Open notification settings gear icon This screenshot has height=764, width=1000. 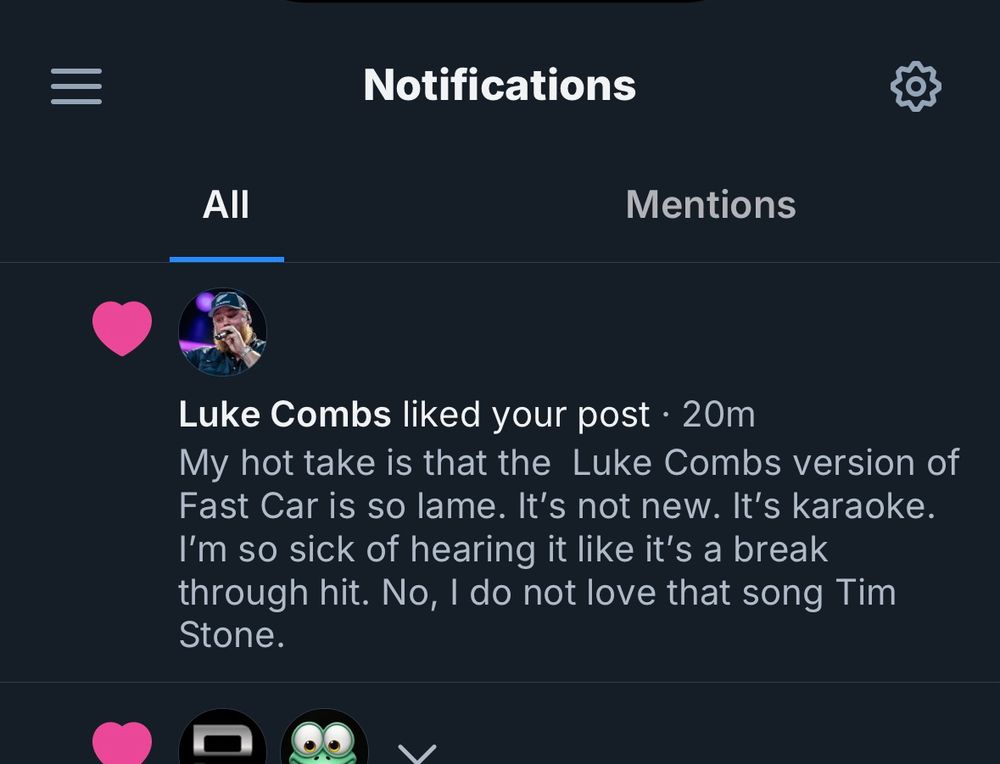point(915,86)
